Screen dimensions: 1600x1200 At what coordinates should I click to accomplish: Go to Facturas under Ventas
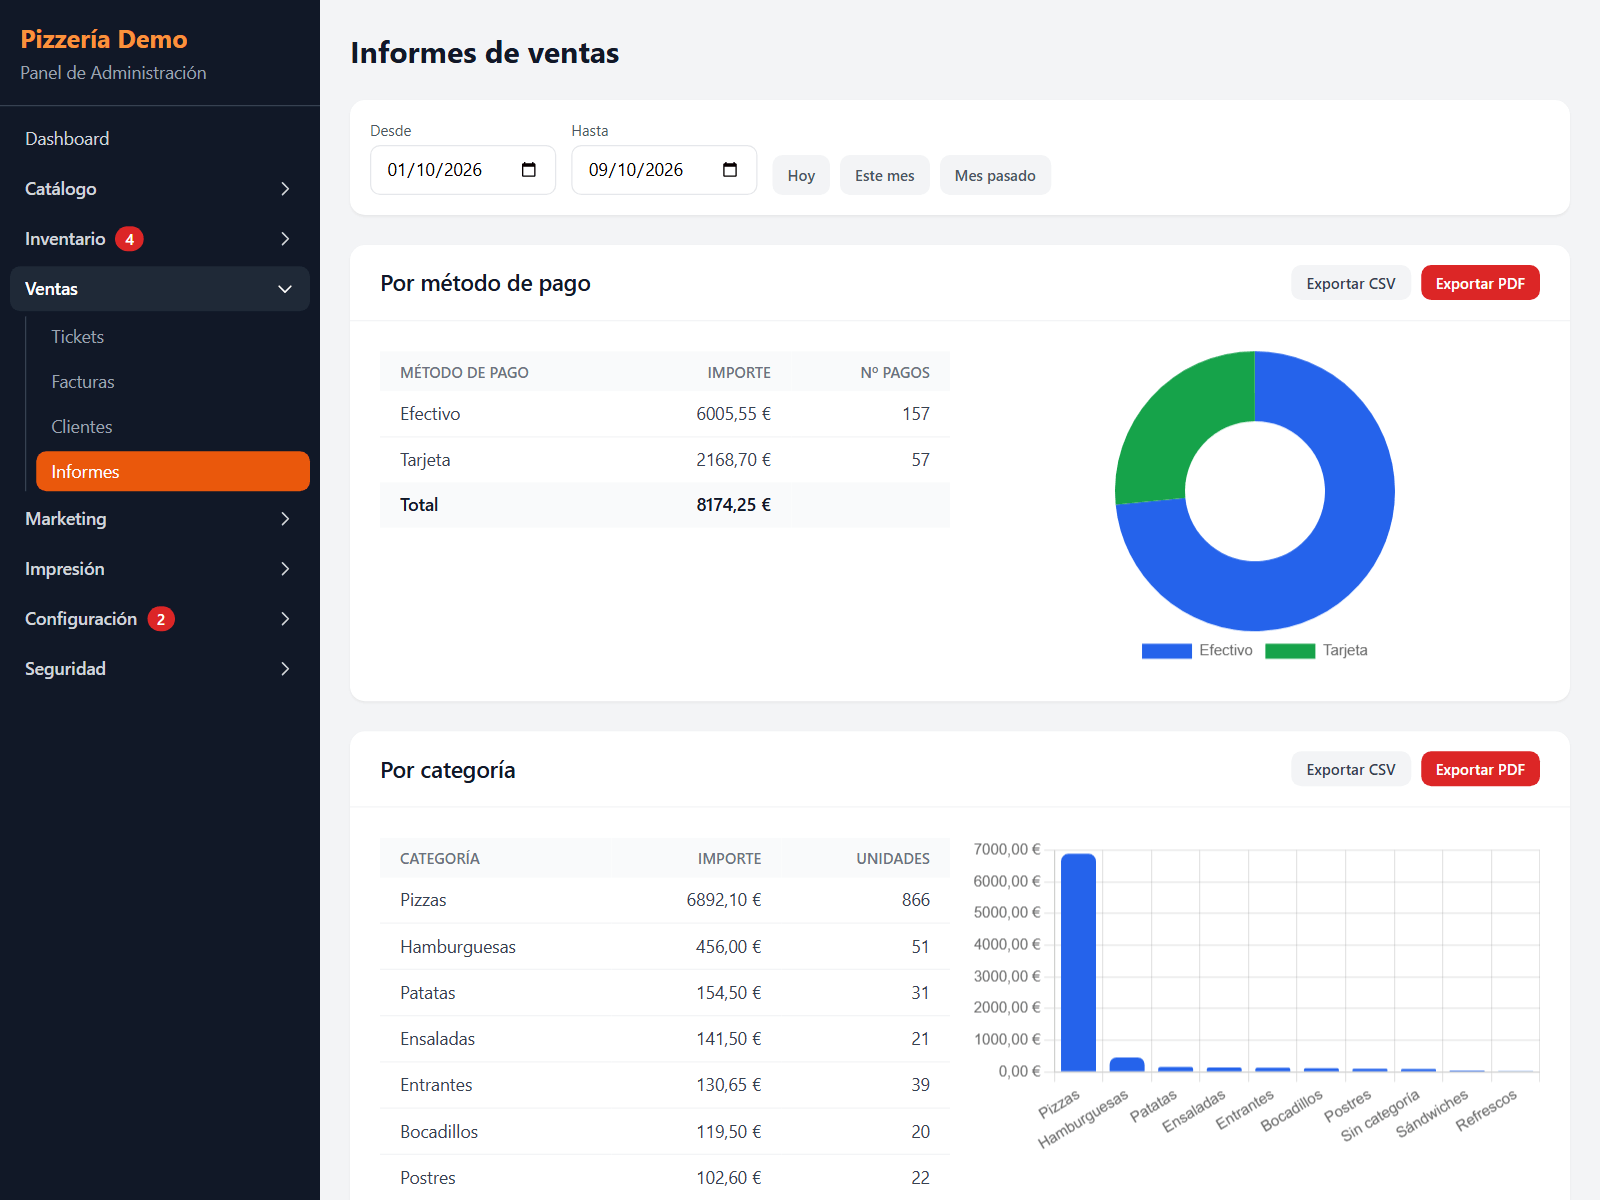click(173, 382)
